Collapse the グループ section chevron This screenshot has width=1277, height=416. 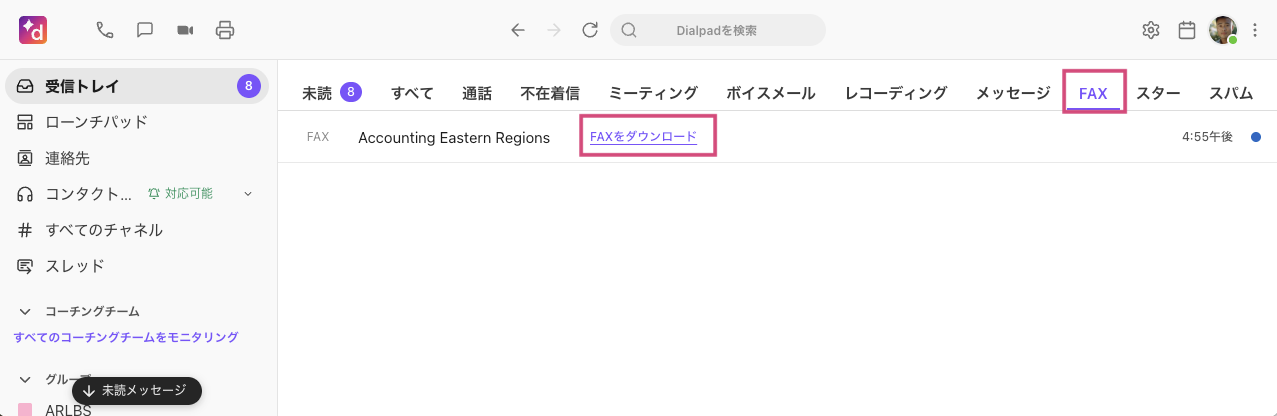tap(25, 379)
